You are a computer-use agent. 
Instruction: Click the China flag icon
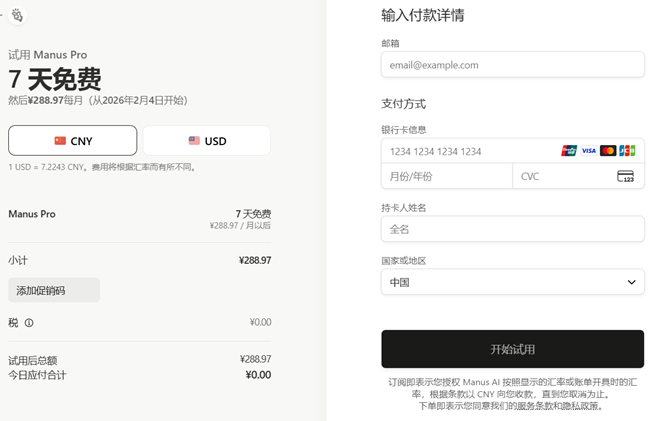(60, 141)
